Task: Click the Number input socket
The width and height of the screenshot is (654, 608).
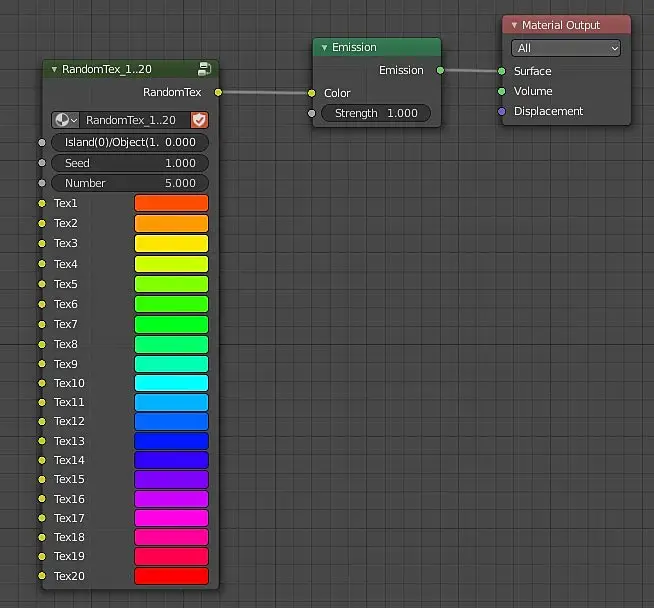Action: click(42, 183)
